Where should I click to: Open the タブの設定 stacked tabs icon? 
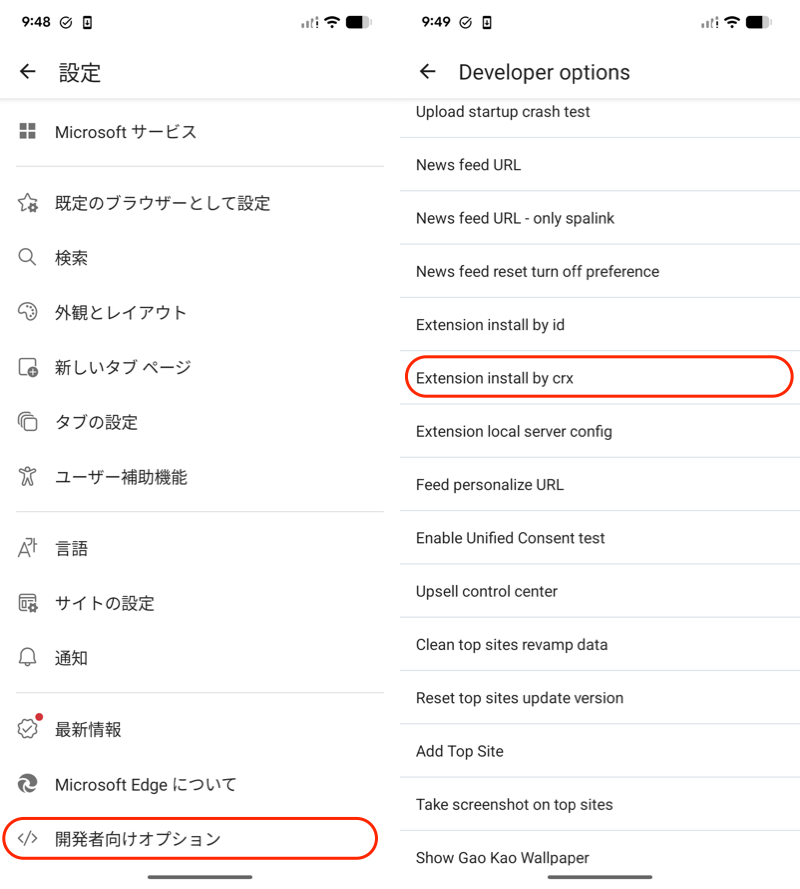point(27,422)
